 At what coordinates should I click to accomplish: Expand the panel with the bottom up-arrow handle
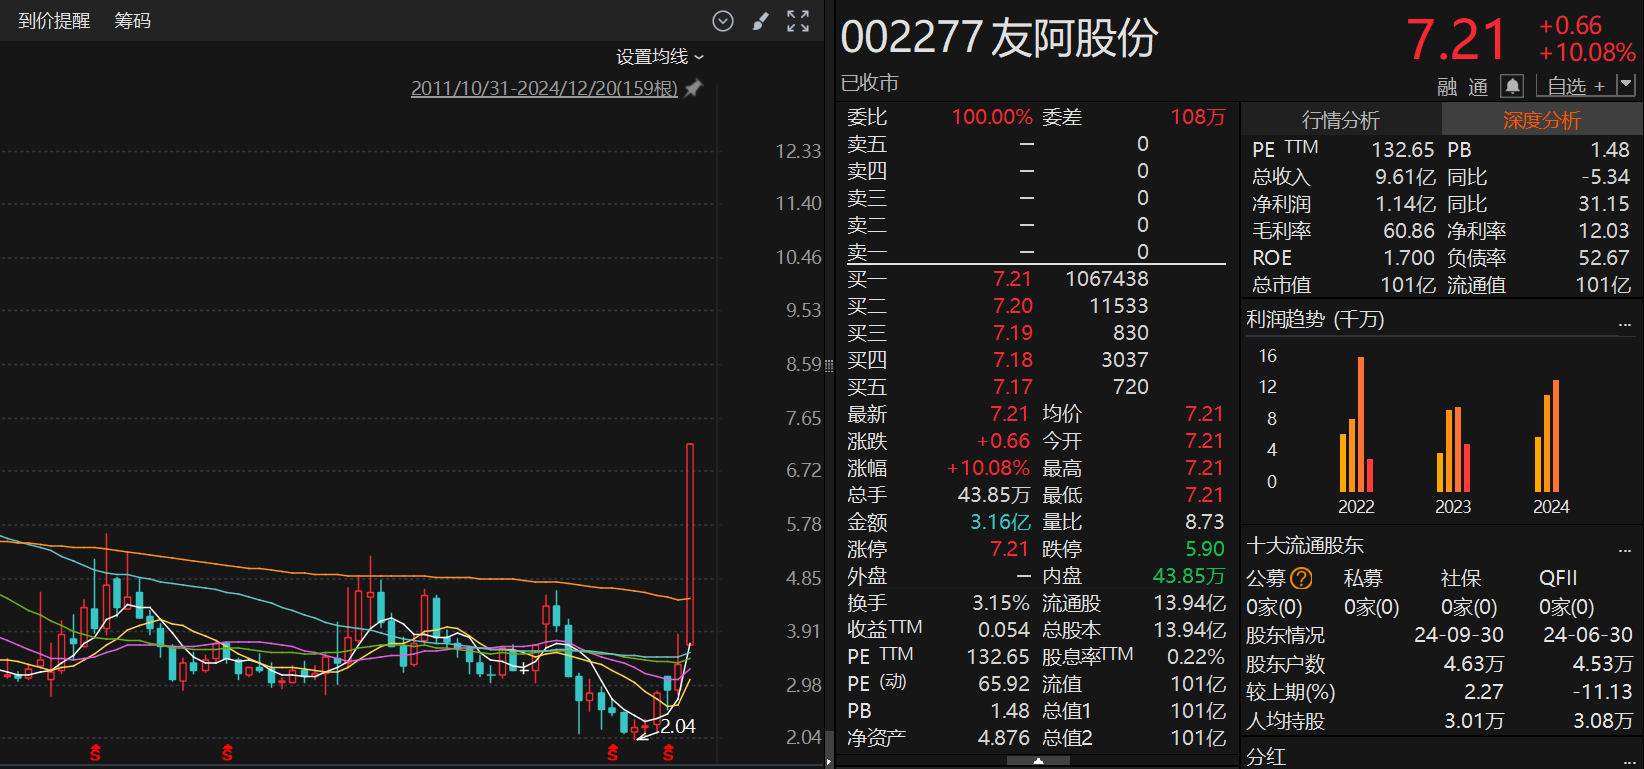1038,761
